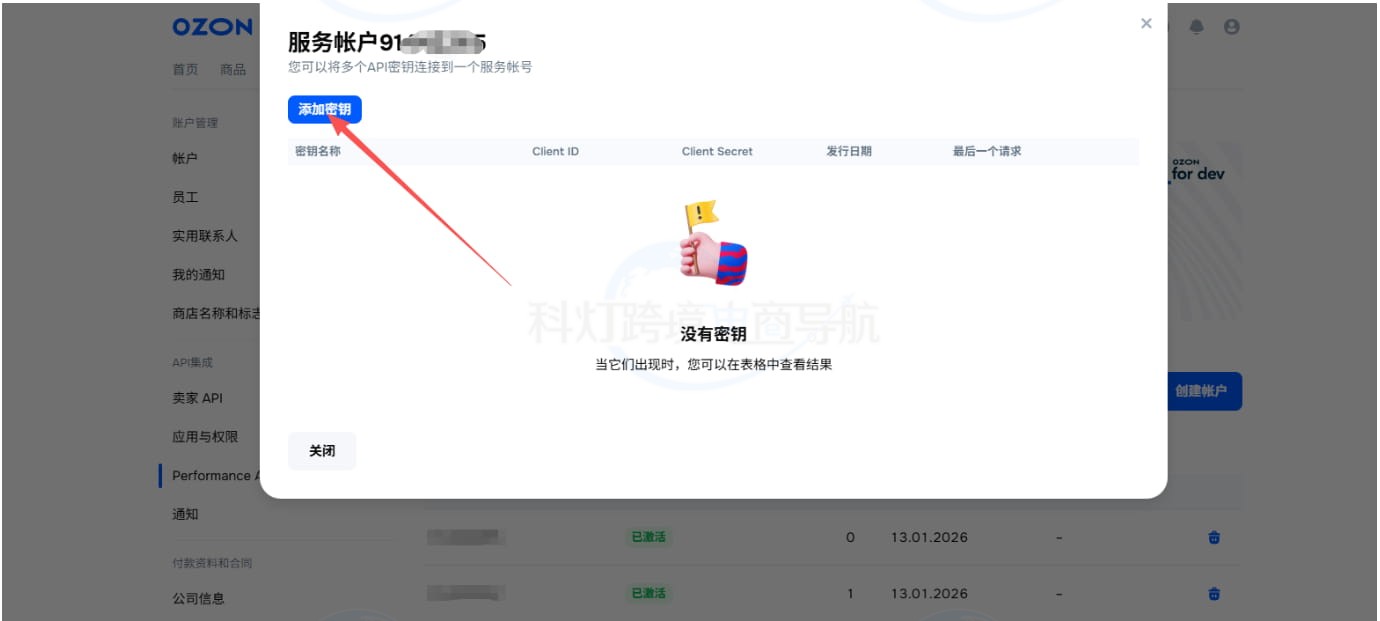Click the 创建帐户 button
The height and width of the screenshot is (621, 1380).
pyautogui.click(x=1205, y=391)
